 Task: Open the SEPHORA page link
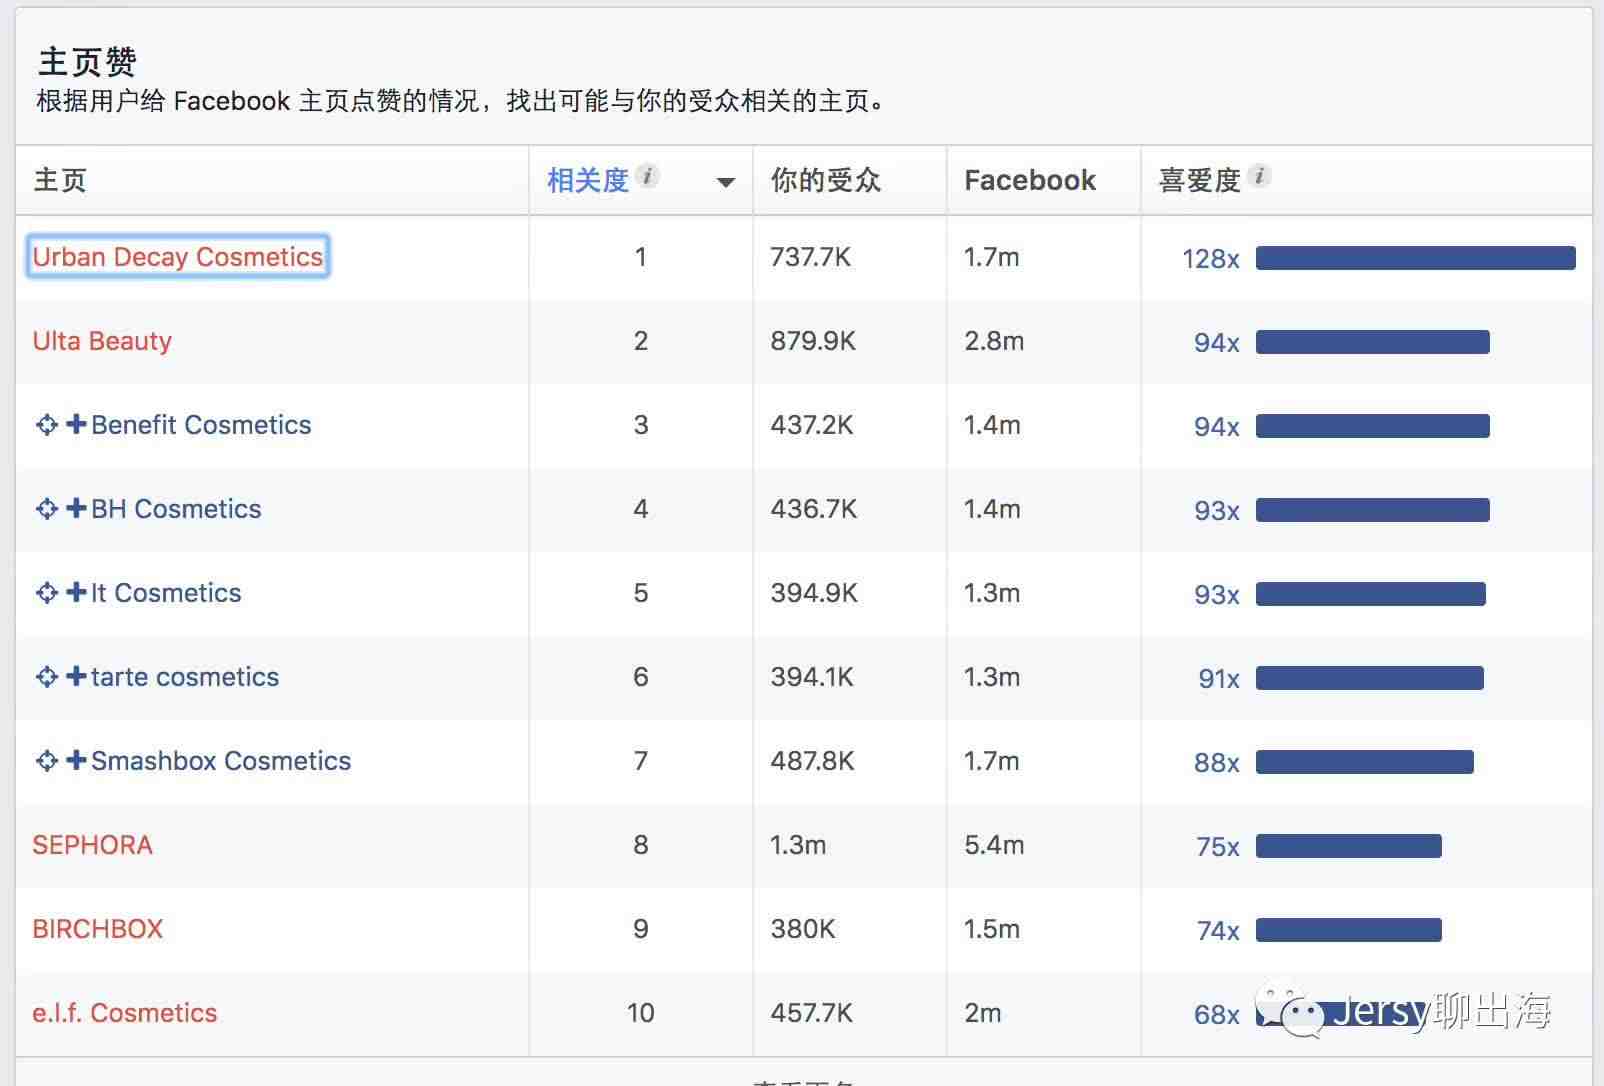pyautogui.click(x=92, y=845)
